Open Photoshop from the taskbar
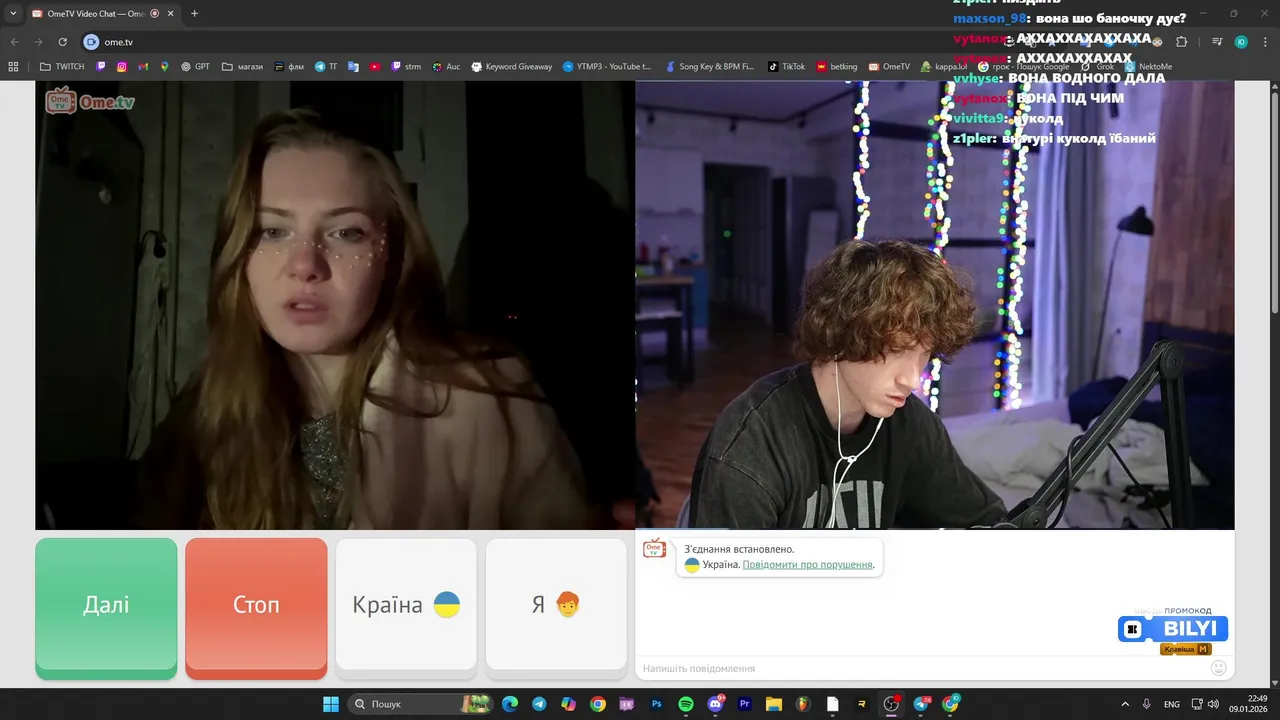This screenshot has width=1280, height=720. click(657, 704)
